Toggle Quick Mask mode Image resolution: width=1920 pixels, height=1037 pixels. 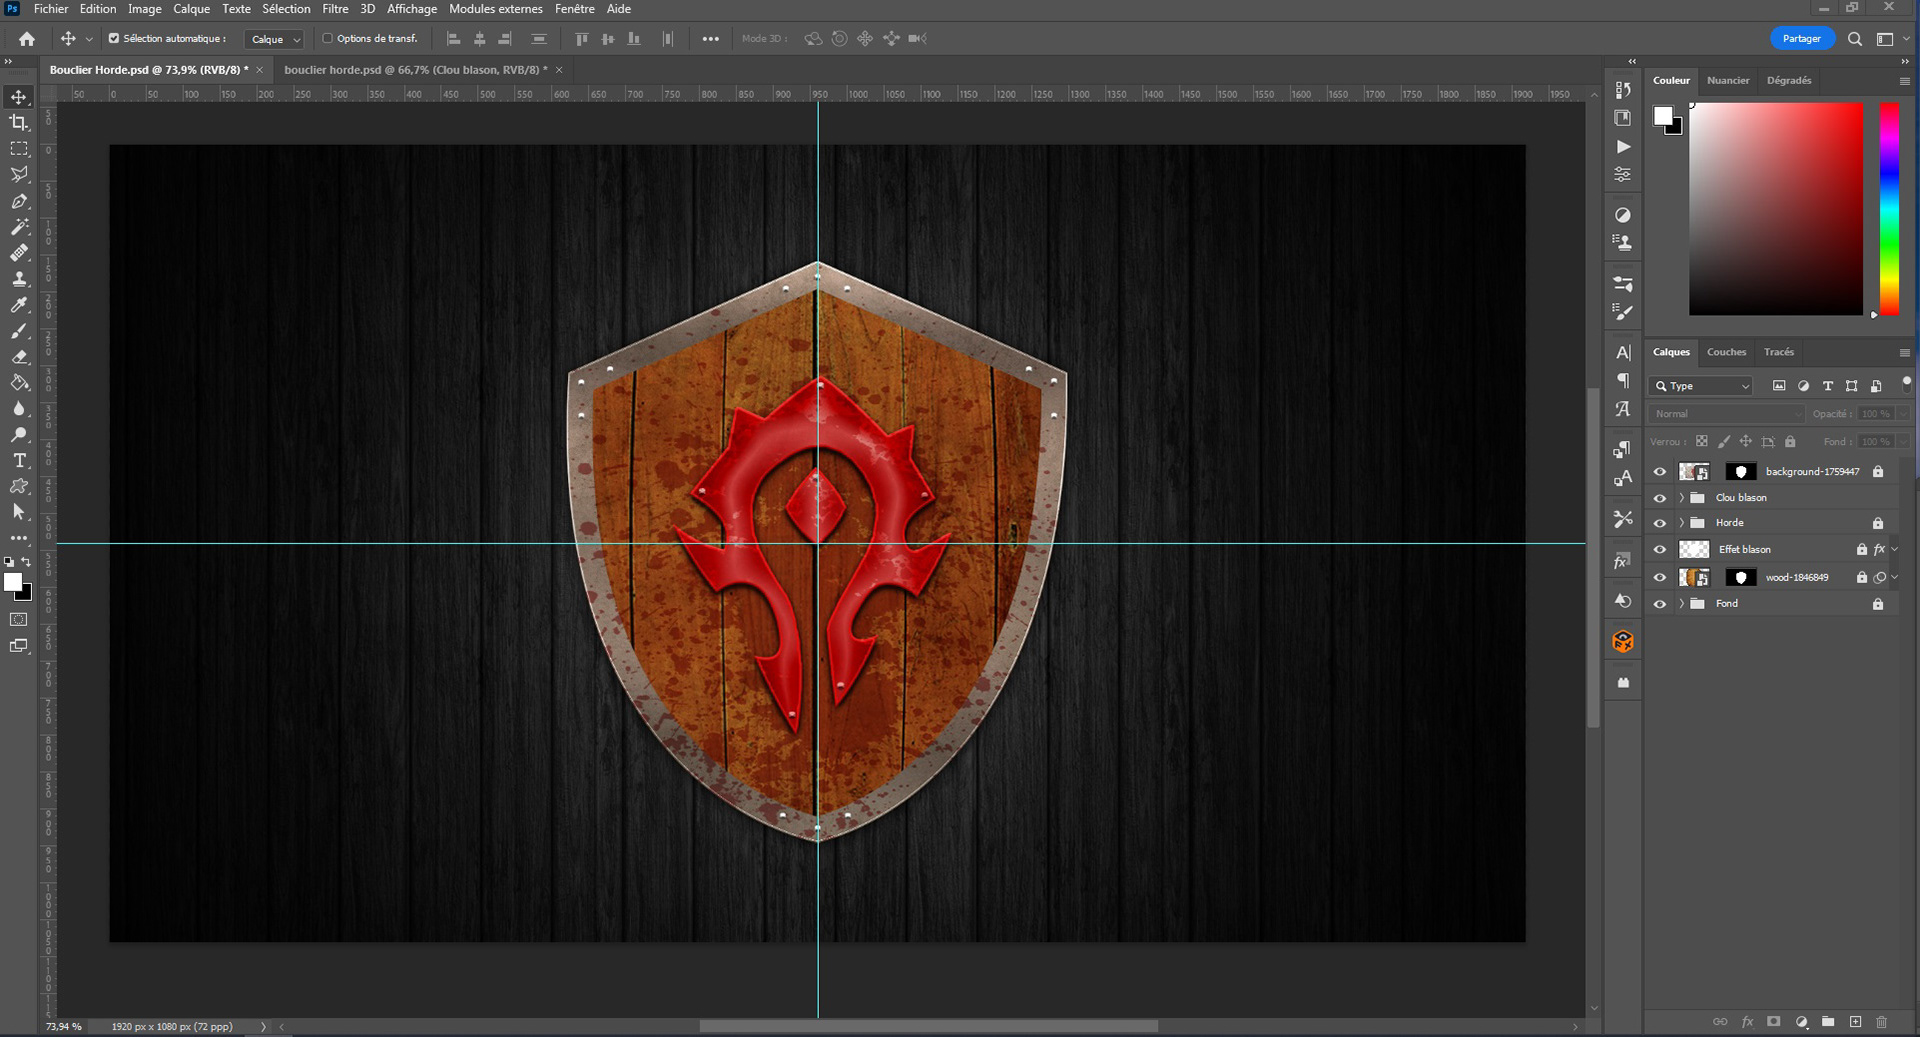[x=19, y=620]
